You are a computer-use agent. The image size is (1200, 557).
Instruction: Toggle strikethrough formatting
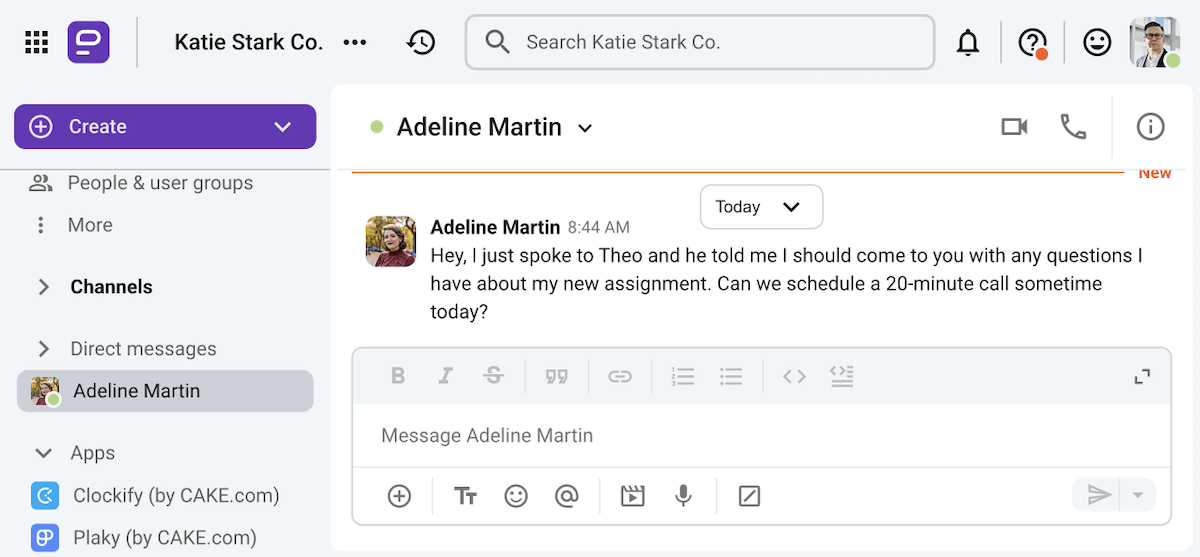(493, 376)
